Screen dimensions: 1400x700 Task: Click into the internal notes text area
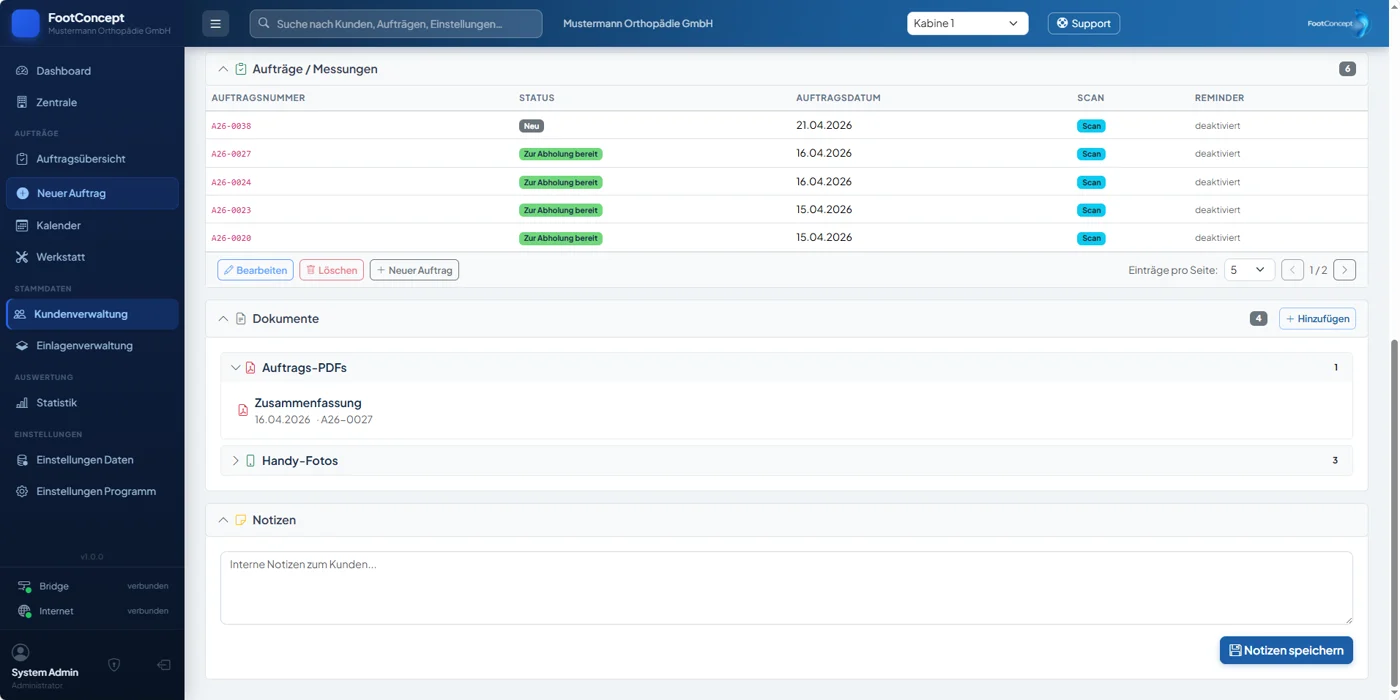click(786, 588)
